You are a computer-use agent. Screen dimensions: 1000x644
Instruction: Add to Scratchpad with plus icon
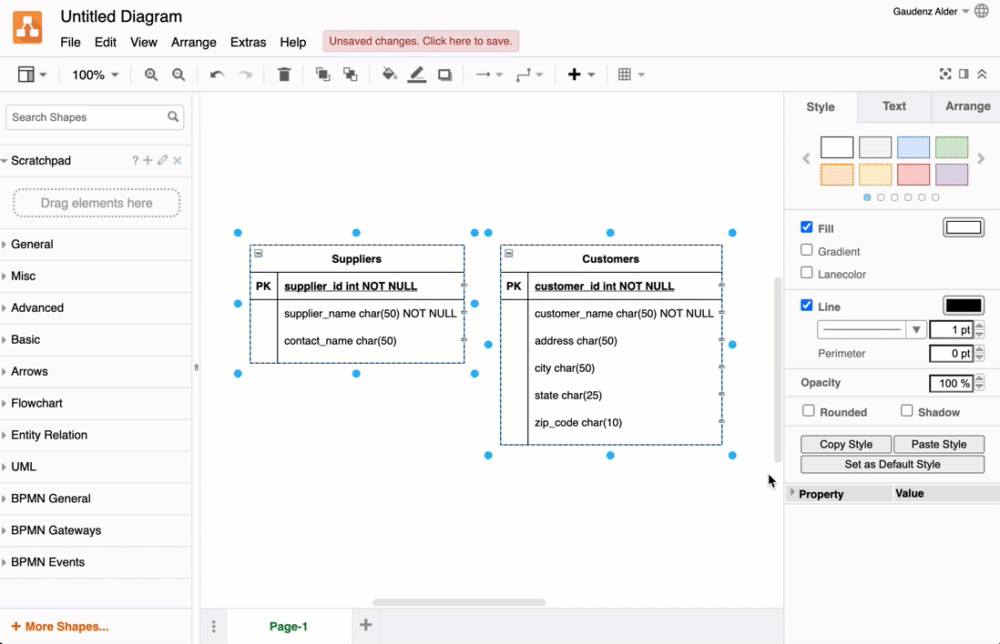point(147,160)
